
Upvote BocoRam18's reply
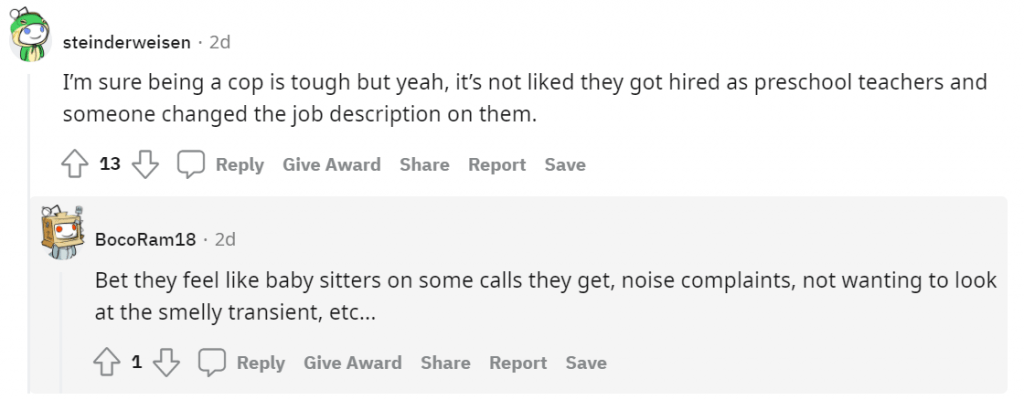pyautogui.click(x=107, y=363)
